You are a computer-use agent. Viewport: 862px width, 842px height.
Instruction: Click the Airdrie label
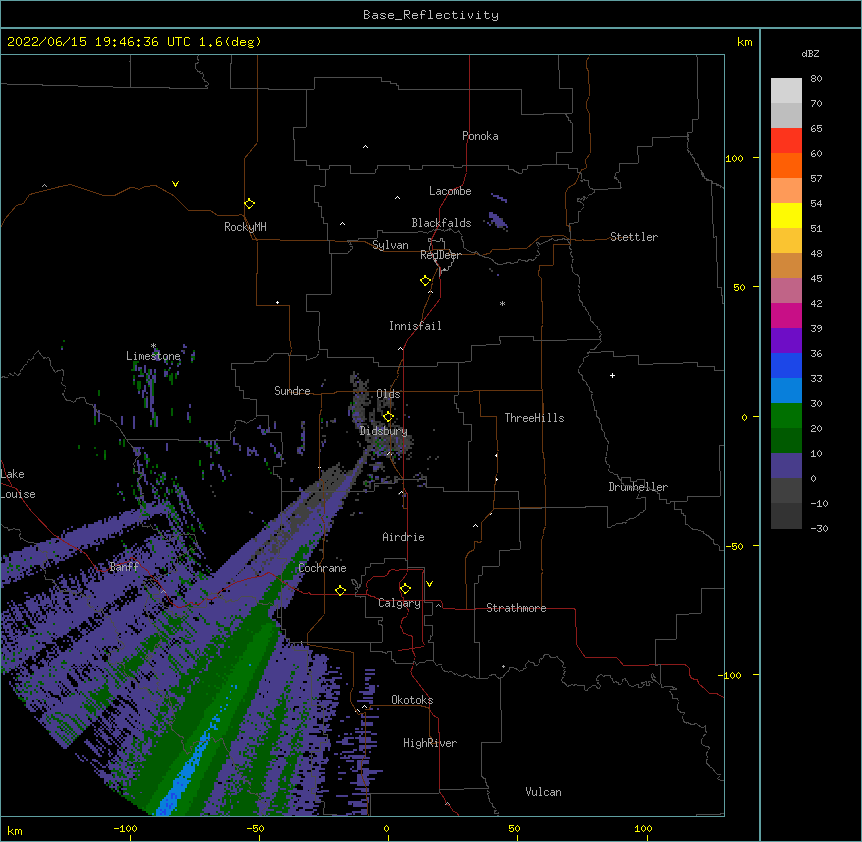403,537
